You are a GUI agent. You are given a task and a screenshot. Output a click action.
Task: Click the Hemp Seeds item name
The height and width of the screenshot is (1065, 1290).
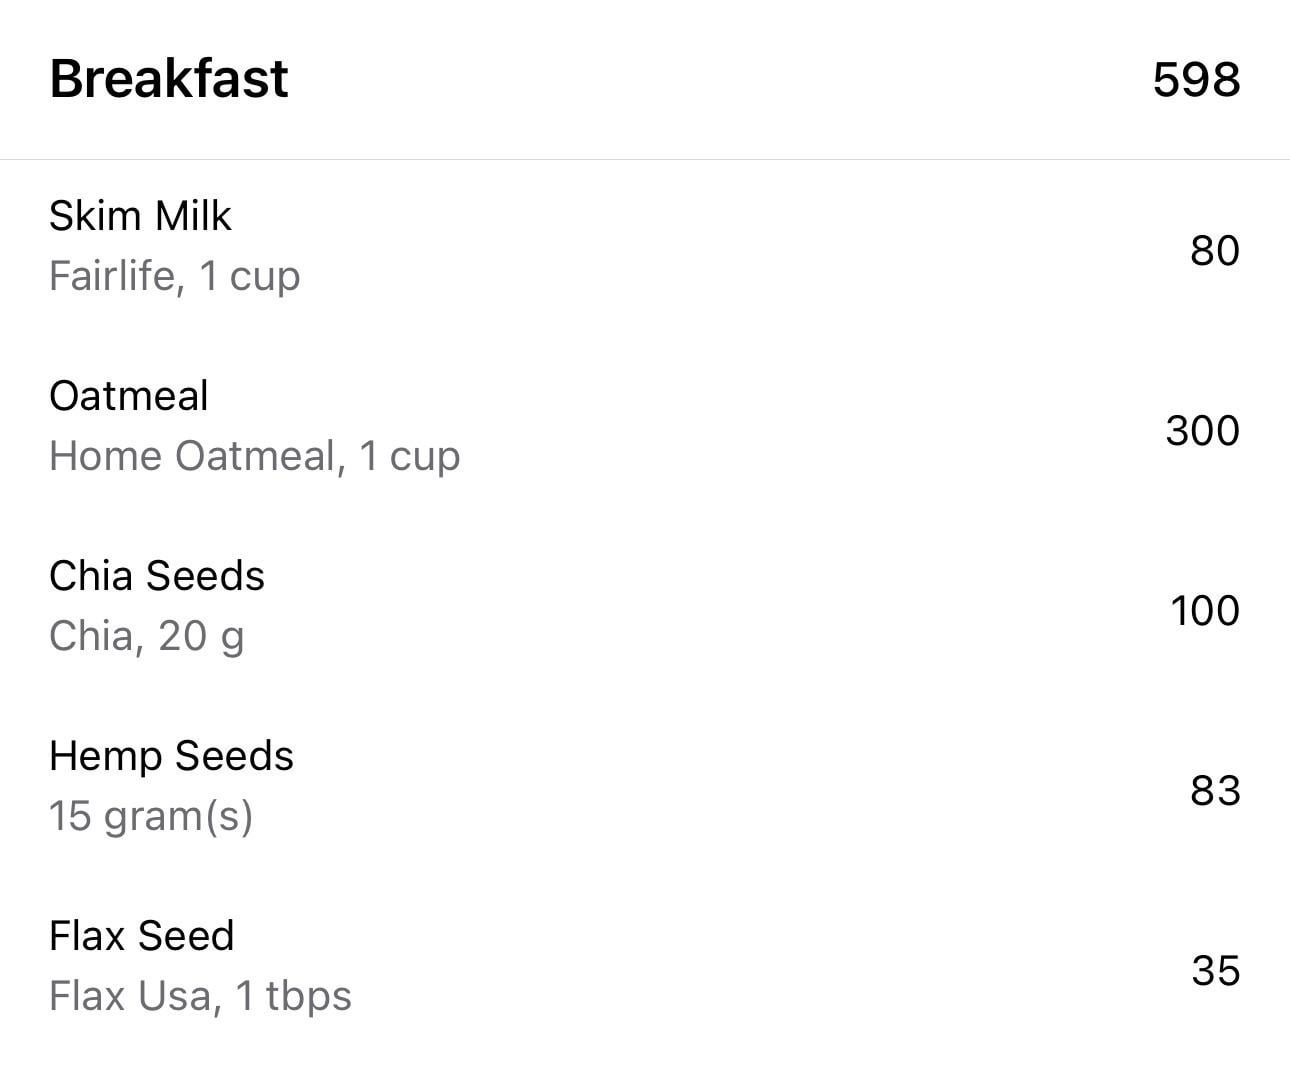171,756
